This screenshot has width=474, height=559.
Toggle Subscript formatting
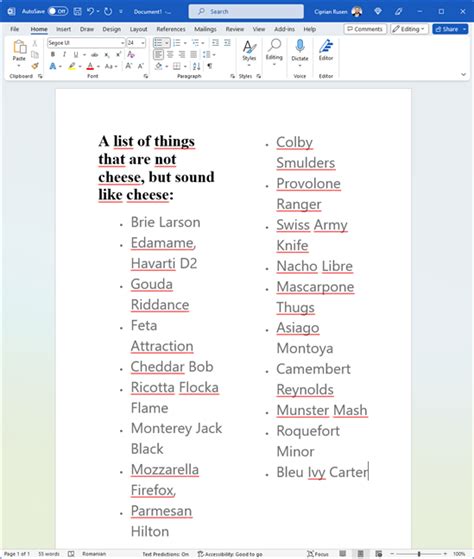click(107, 55)
